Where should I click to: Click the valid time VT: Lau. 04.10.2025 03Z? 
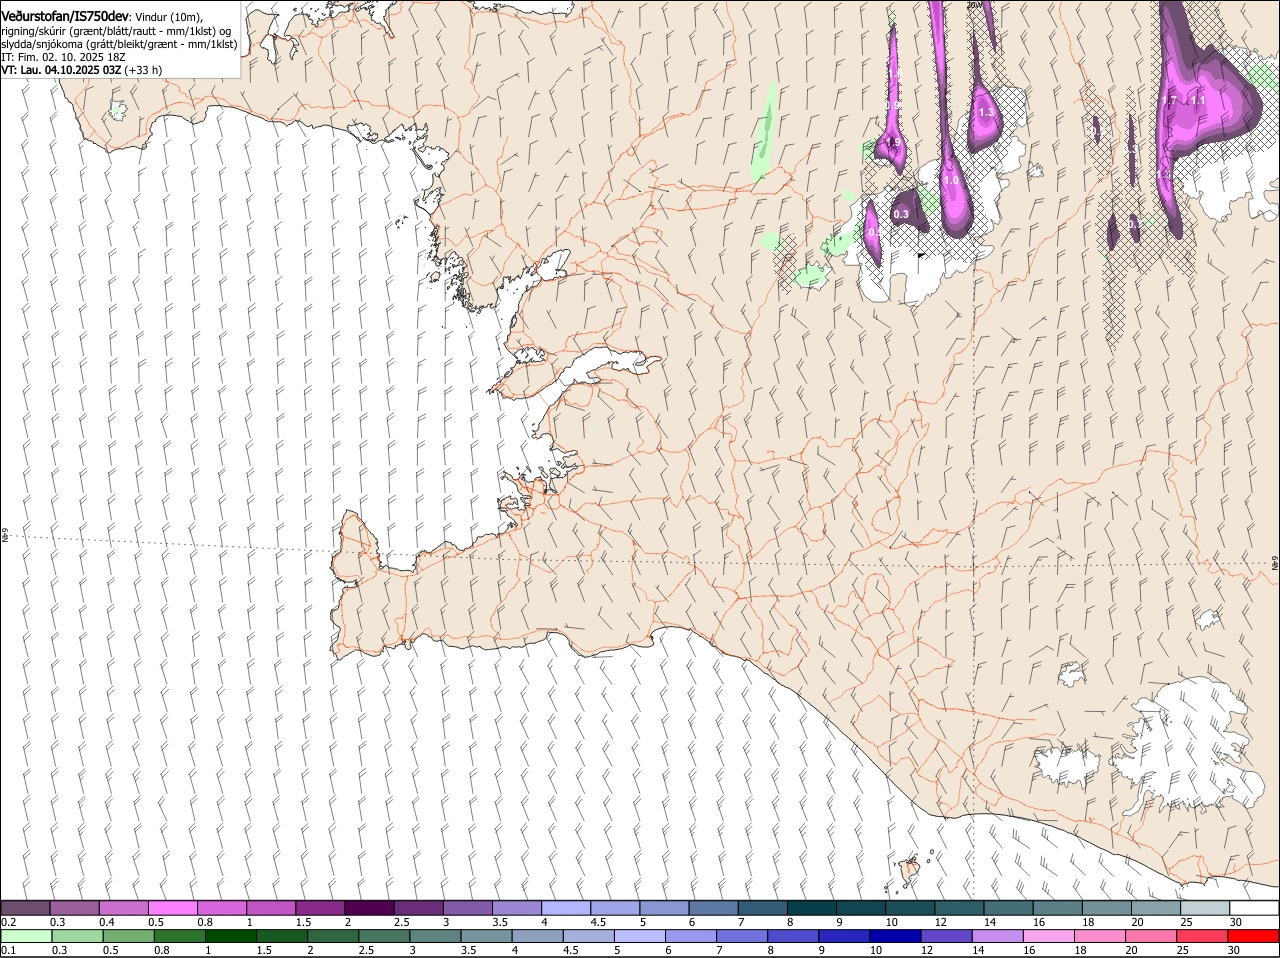pyautogui.click(x=62, y=70)
